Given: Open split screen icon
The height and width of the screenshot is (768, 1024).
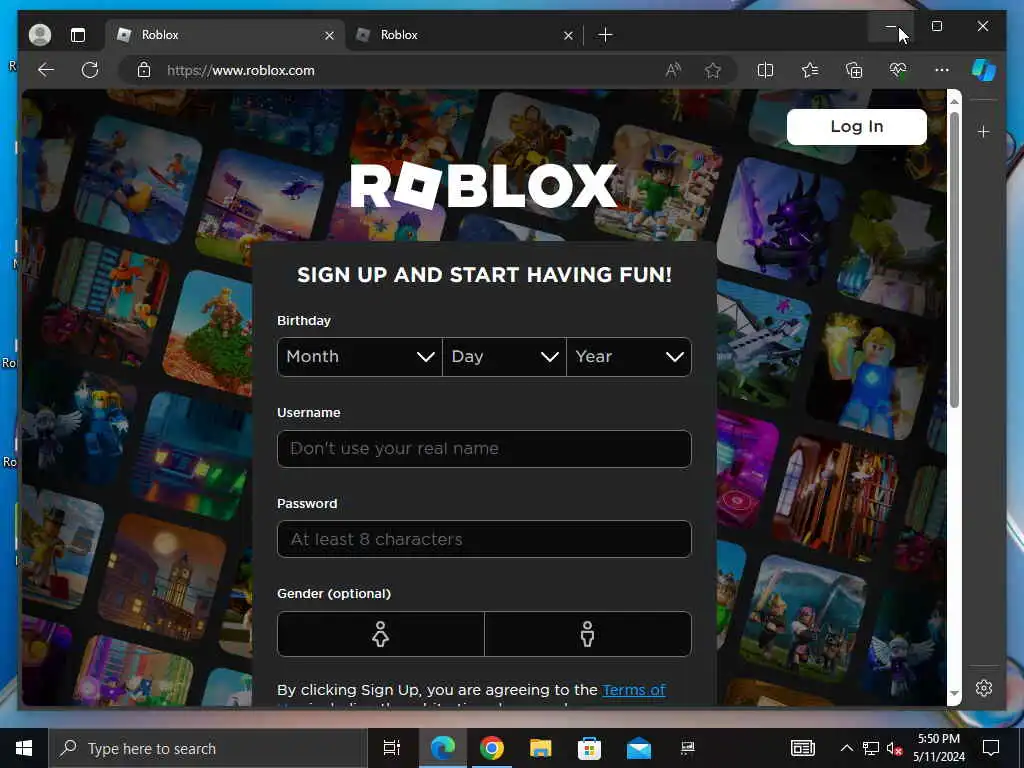Looking at the screenshot, I should [x=765, y=70].
